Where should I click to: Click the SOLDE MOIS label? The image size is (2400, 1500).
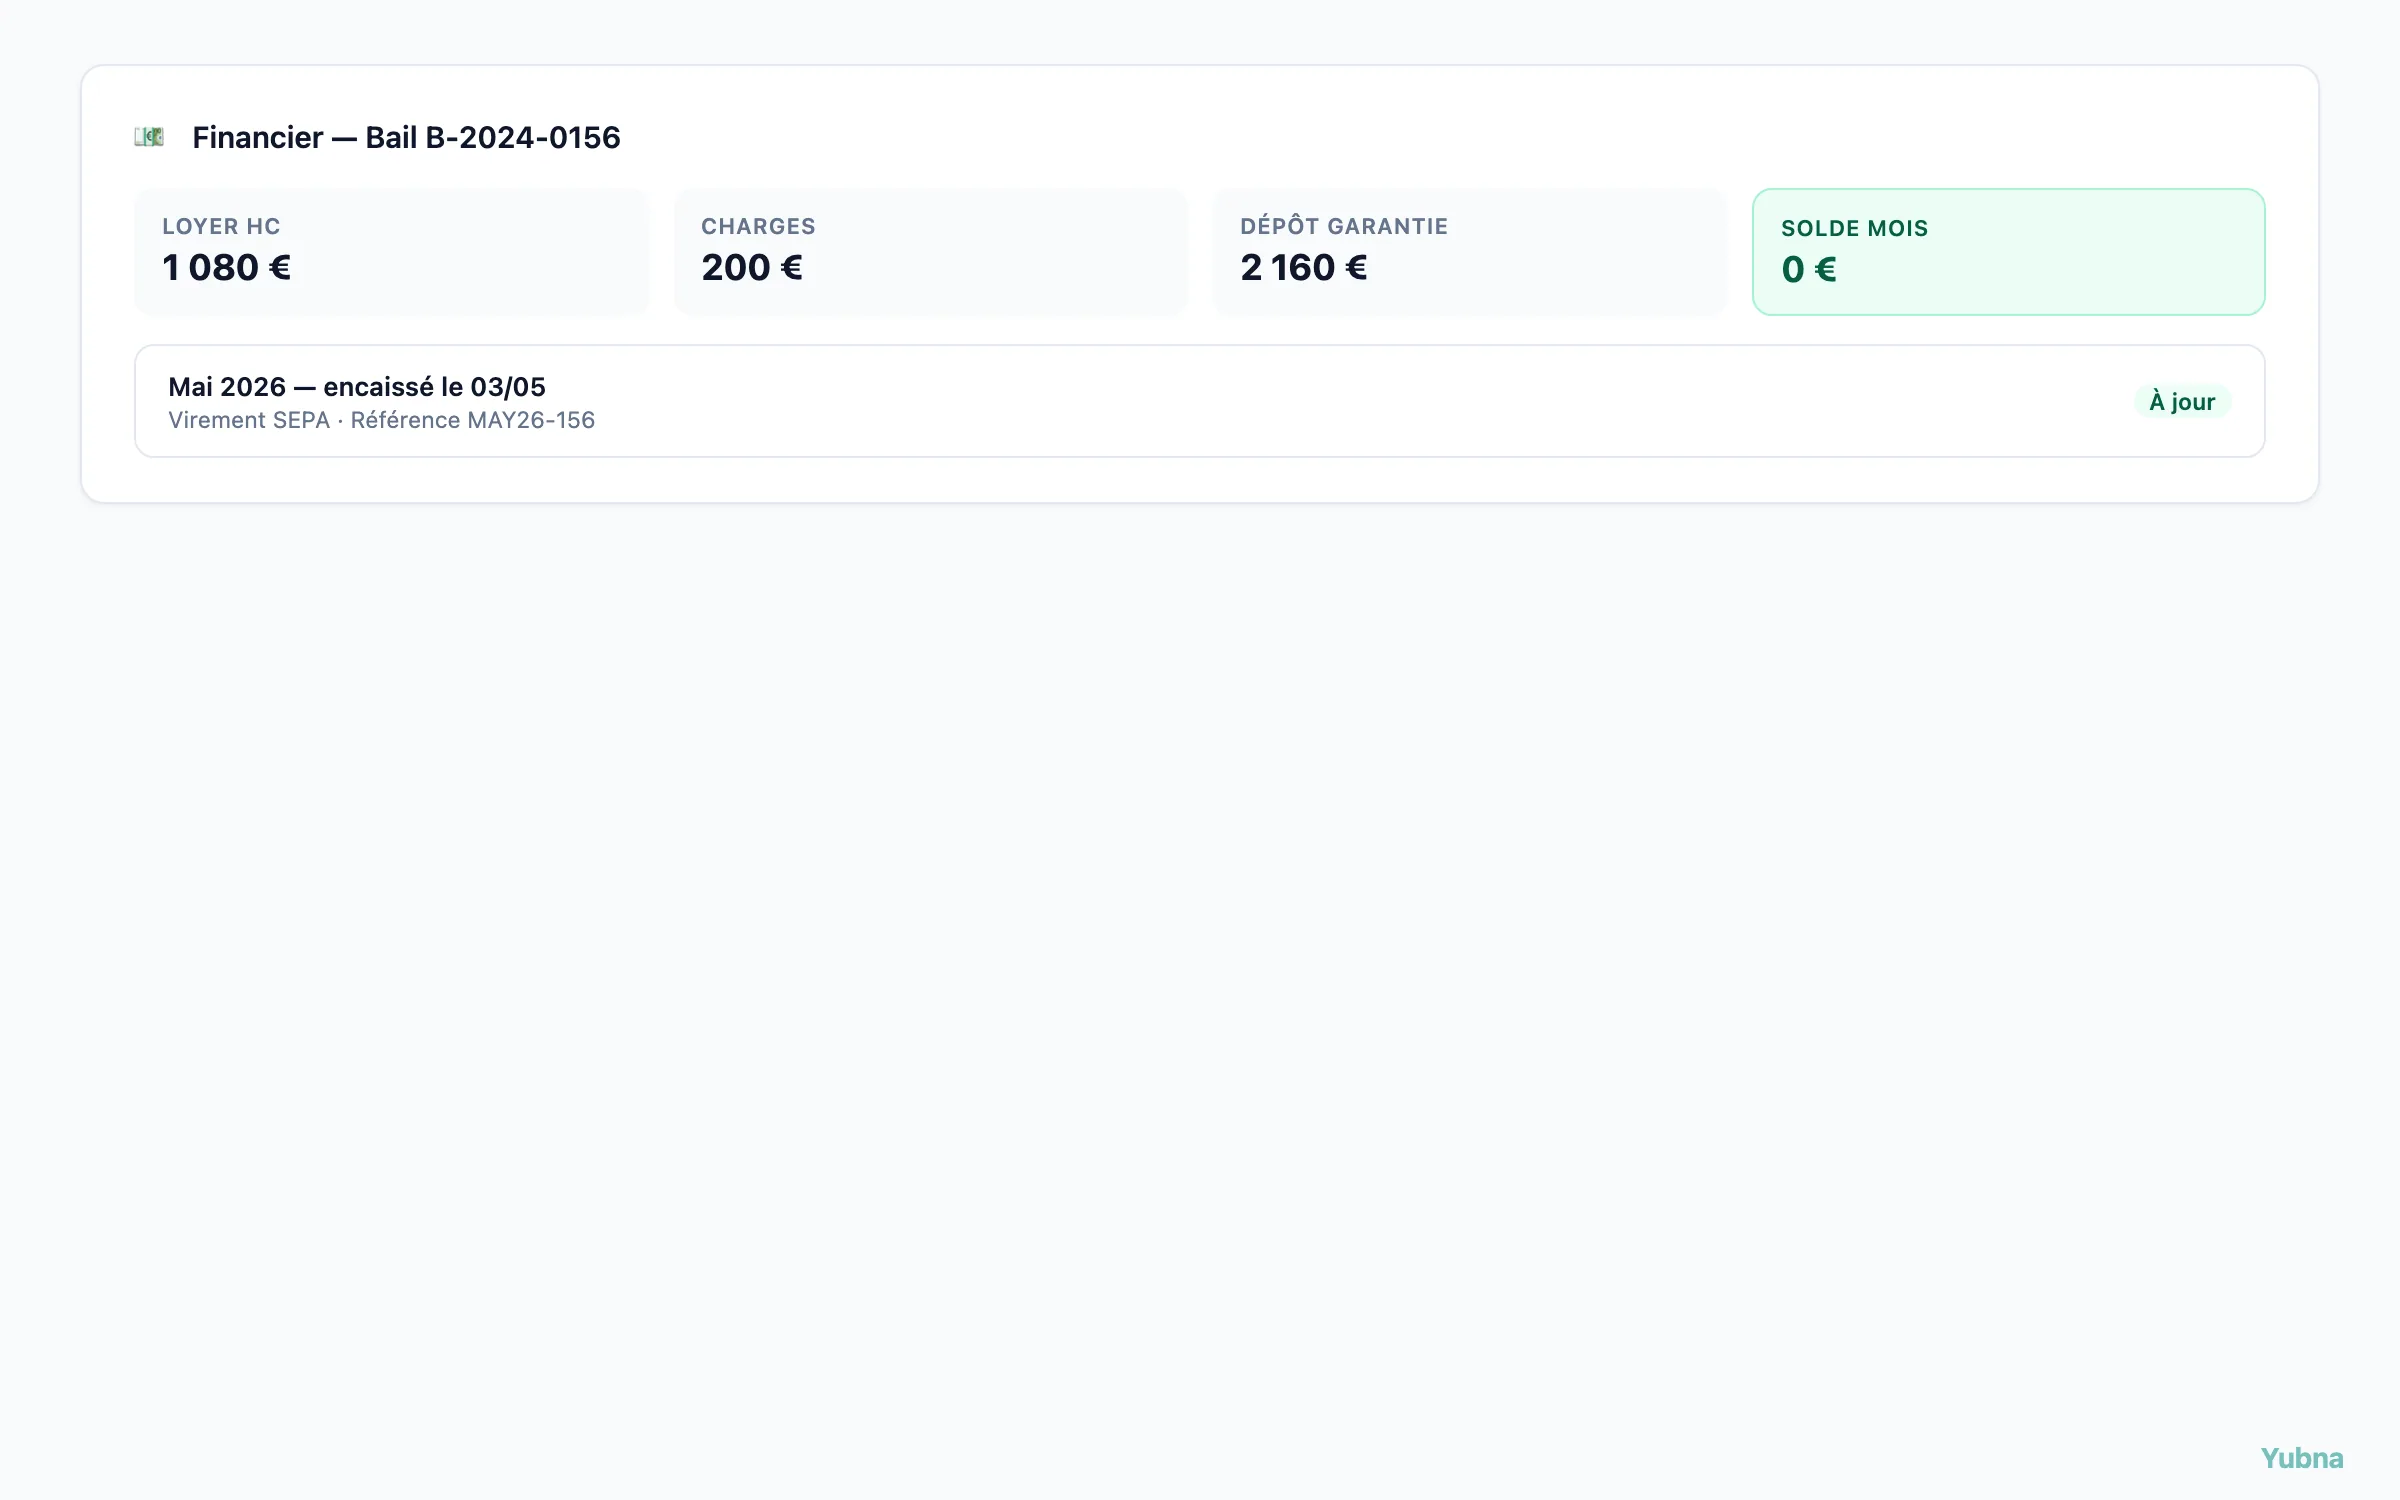[1854, 229]
